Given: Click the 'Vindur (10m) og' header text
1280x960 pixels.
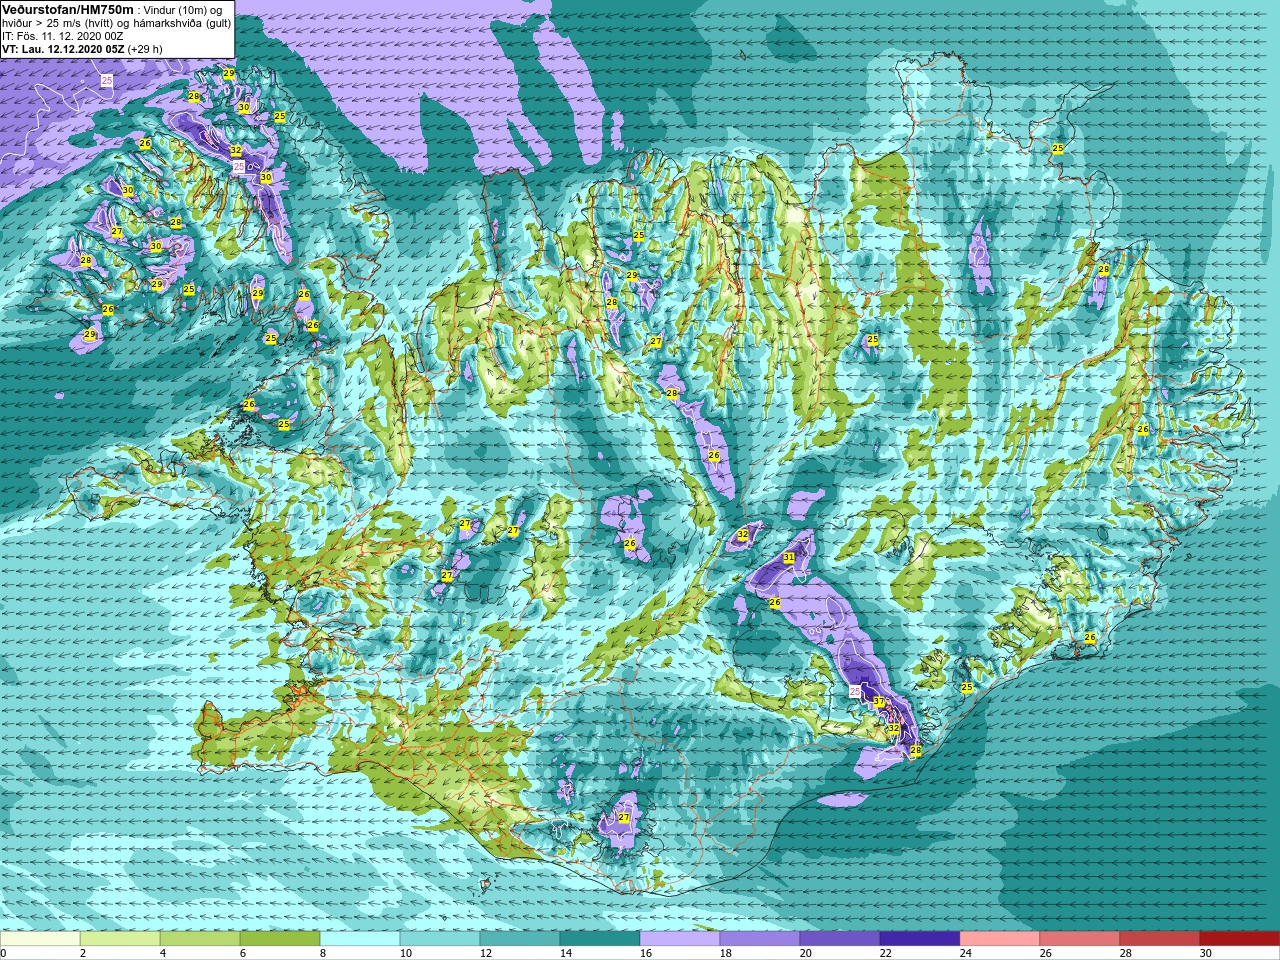Looking at the screenshot, I should coord(183,10).
